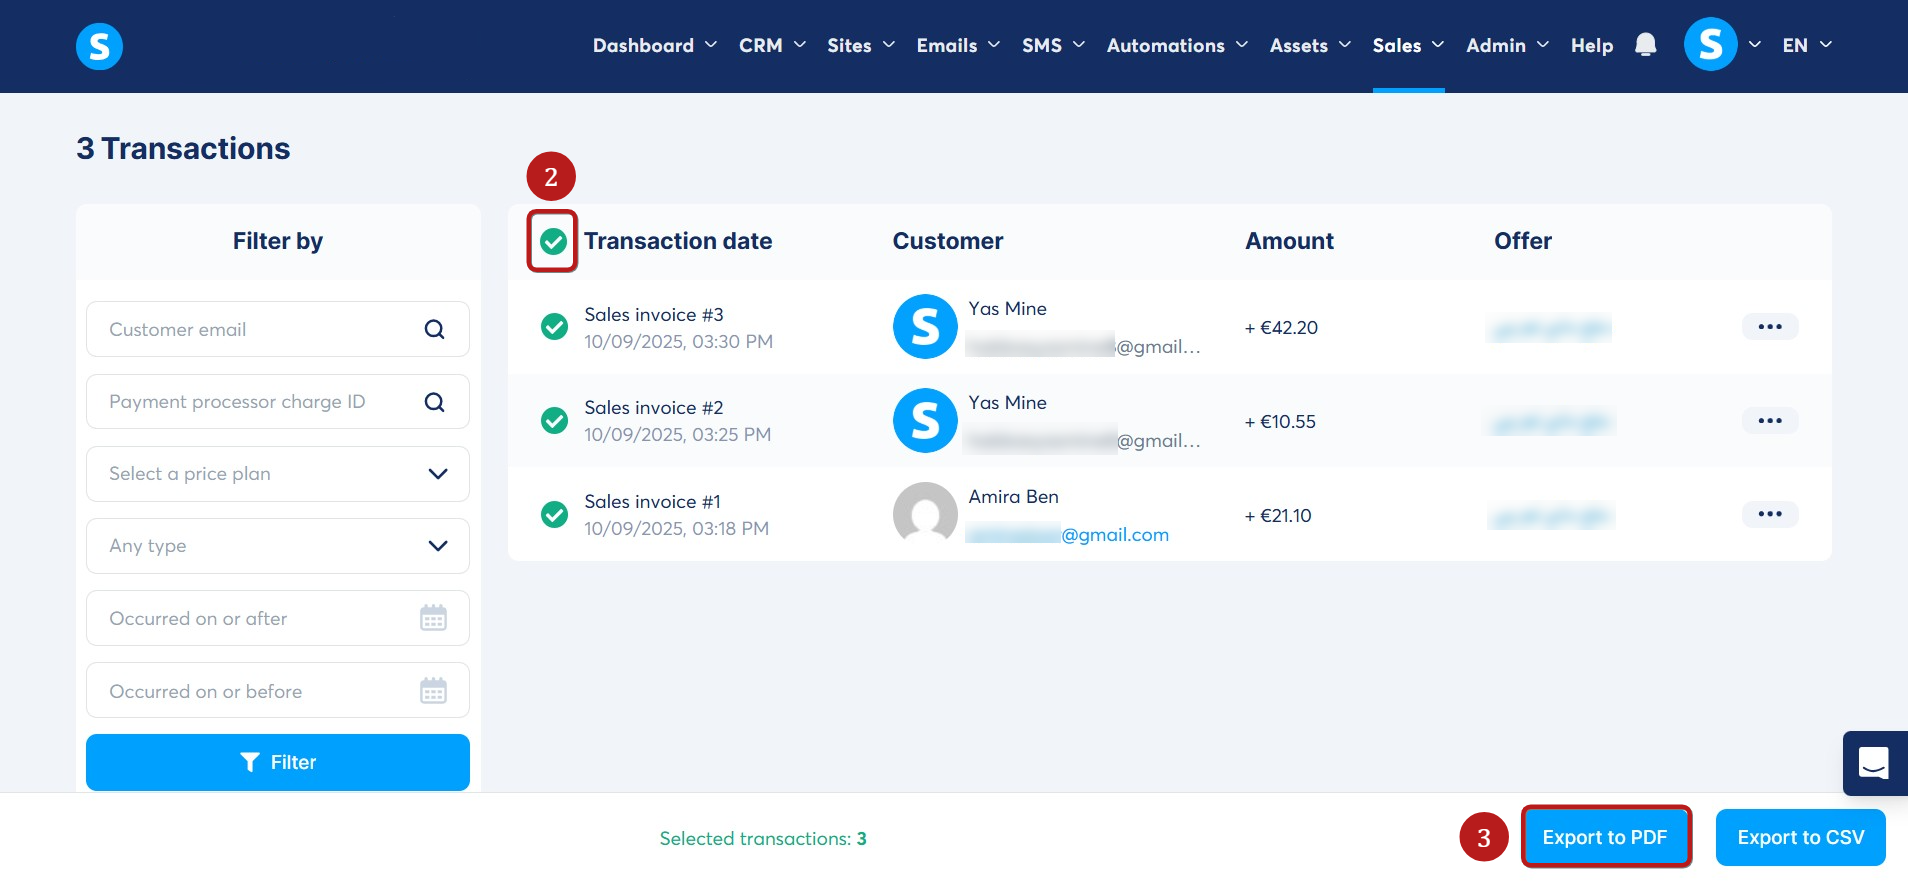
Task: Open more options for Sales invoice #3
Action: coord(1770,327)
